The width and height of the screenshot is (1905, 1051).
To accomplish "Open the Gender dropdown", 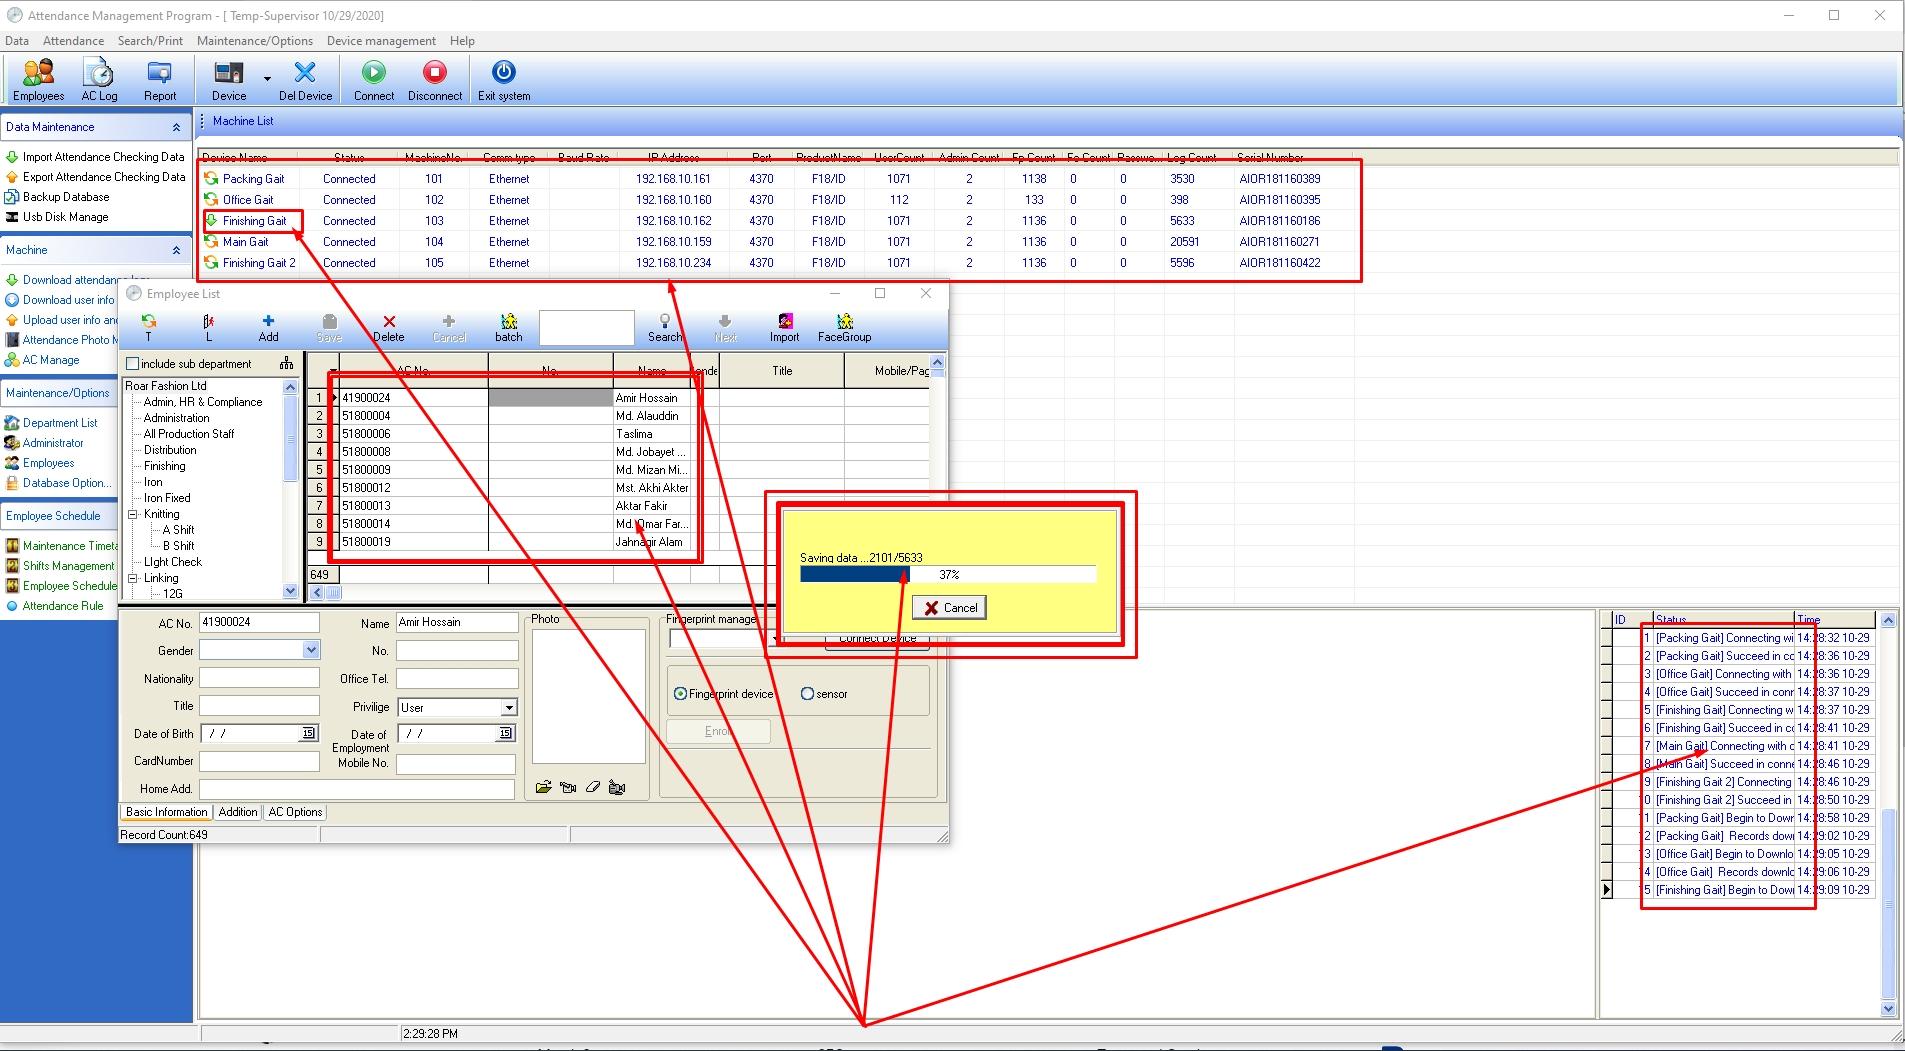I will (x=312, y=650).
